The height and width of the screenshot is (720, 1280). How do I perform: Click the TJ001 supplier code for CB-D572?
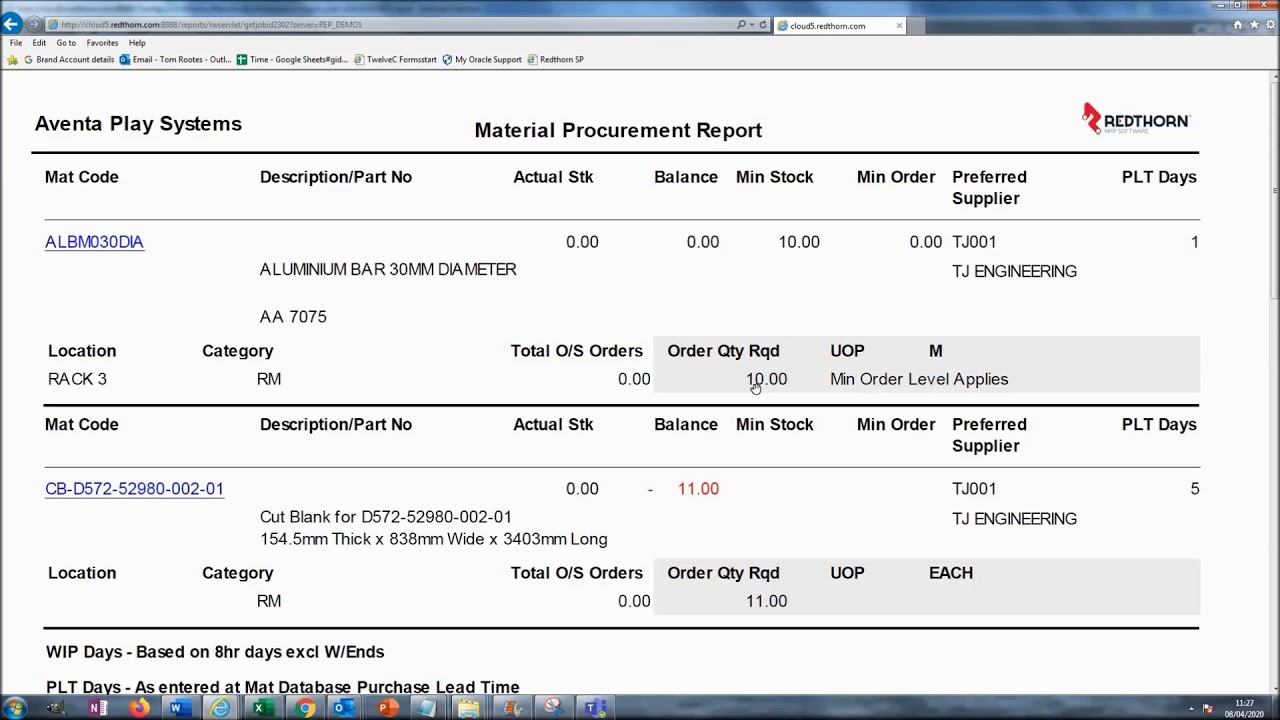(974, 489)
